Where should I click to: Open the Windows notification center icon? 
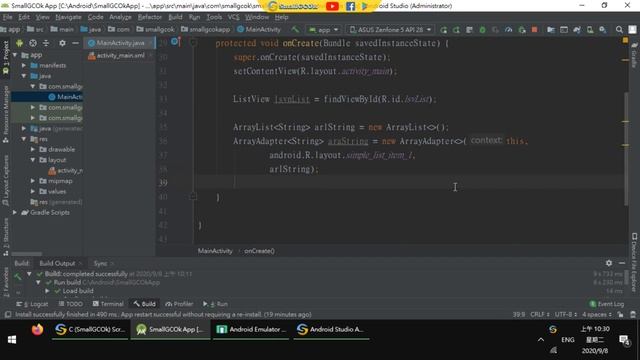tap(624, 340)
